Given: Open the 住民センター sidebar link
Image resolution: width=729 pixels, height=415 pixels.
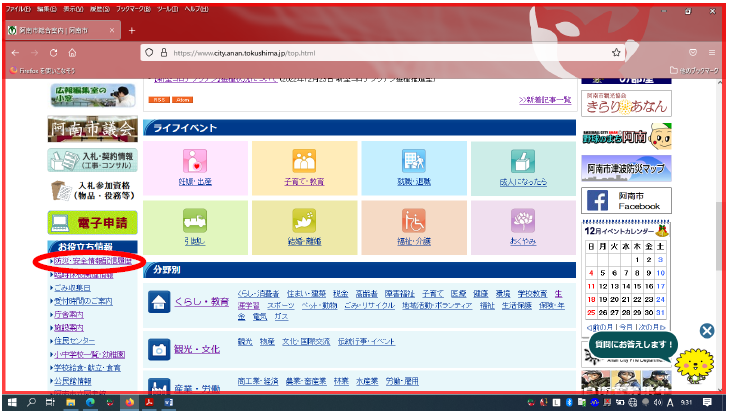Looking at the screenshot, I should point(74,341).
